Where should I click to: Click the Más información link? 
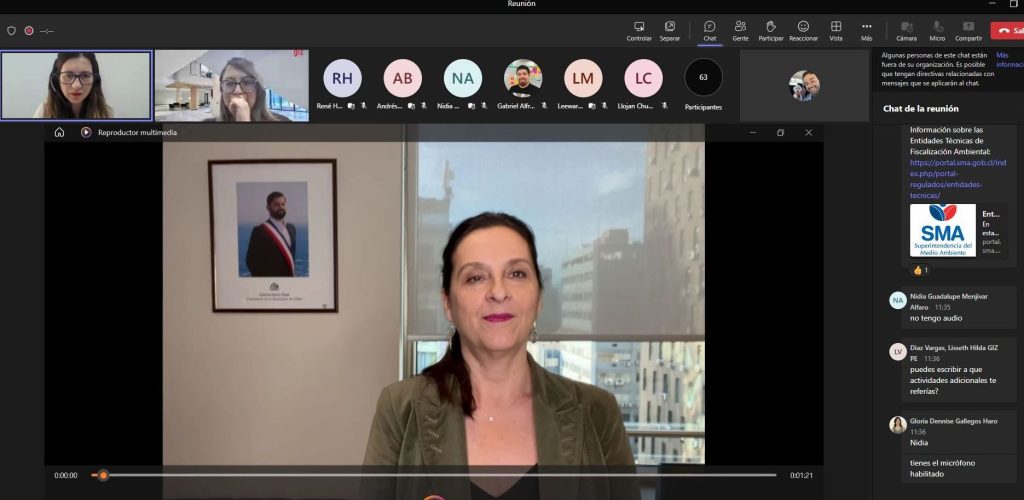[1008, 59]
